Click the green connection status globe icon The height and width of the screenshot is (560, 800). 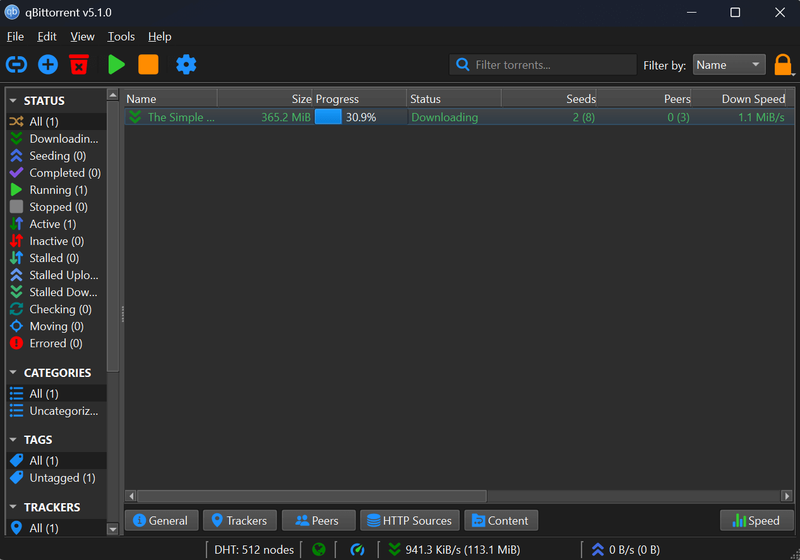point(319,549)
